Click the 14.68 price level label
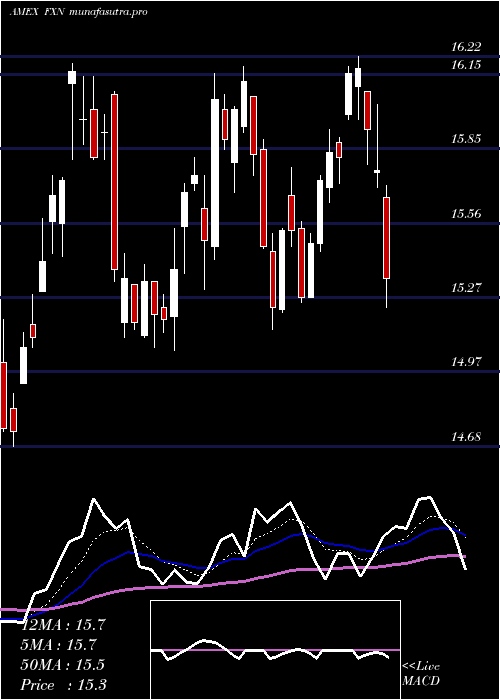Screen dimensions: 500x700 click(x=466, y=436)
